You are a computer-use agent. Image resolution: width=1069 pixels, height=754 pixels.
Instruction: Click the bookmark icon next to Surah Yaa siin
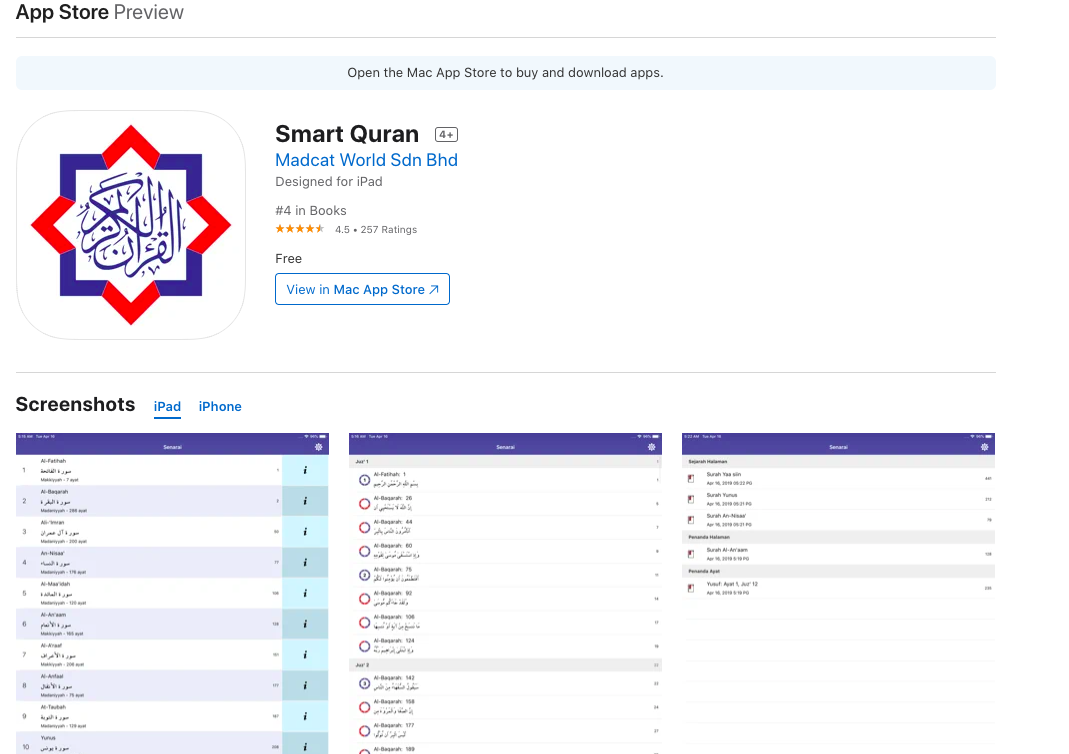point(691,478)
